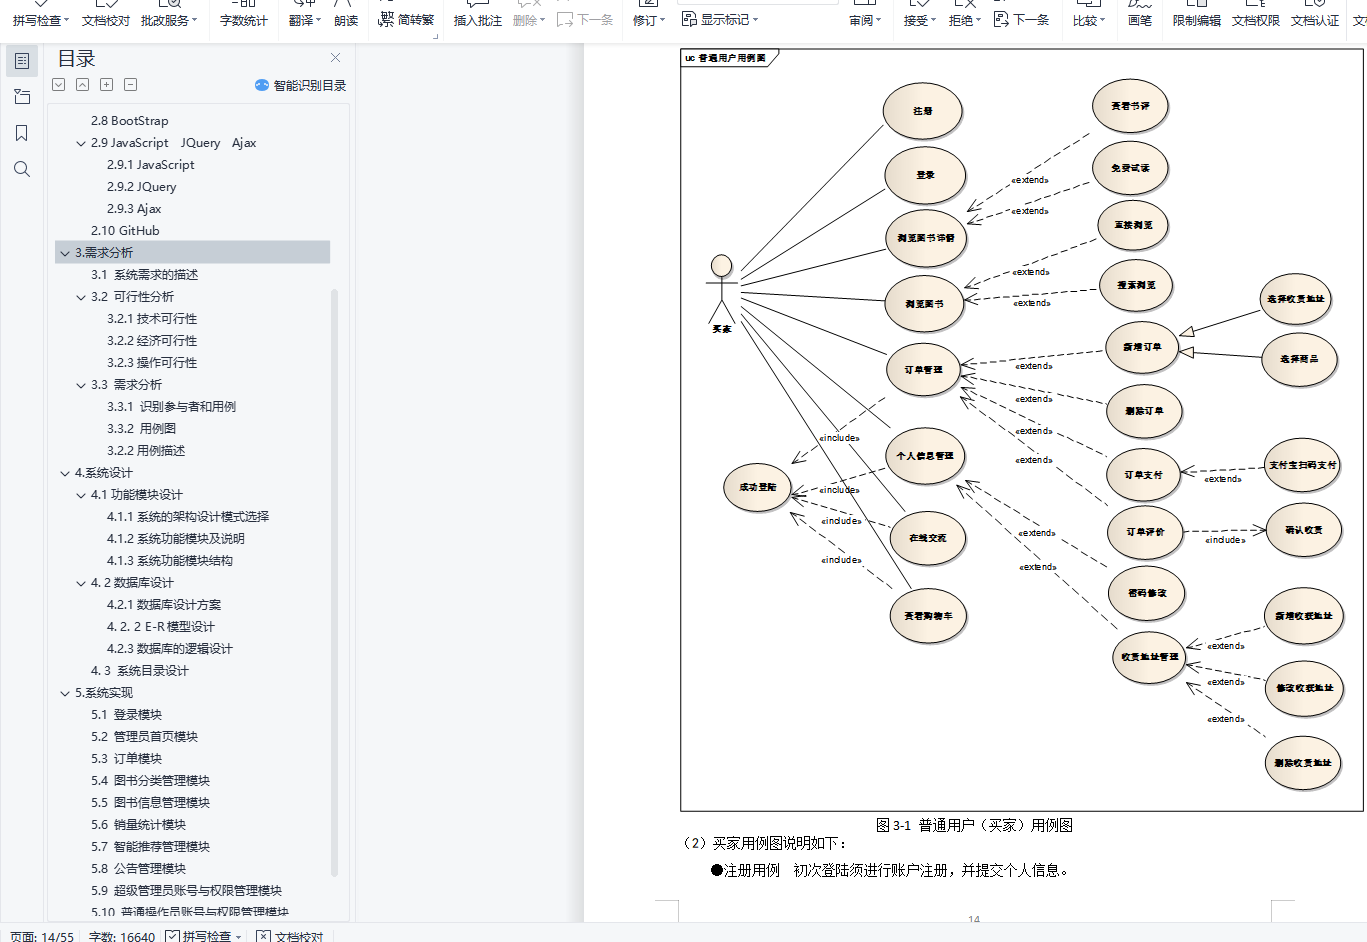Click the 字数统计 ribbon button
Viewport: 1367px width, 942px height.
pyautogui.click(x=244, y=20)
